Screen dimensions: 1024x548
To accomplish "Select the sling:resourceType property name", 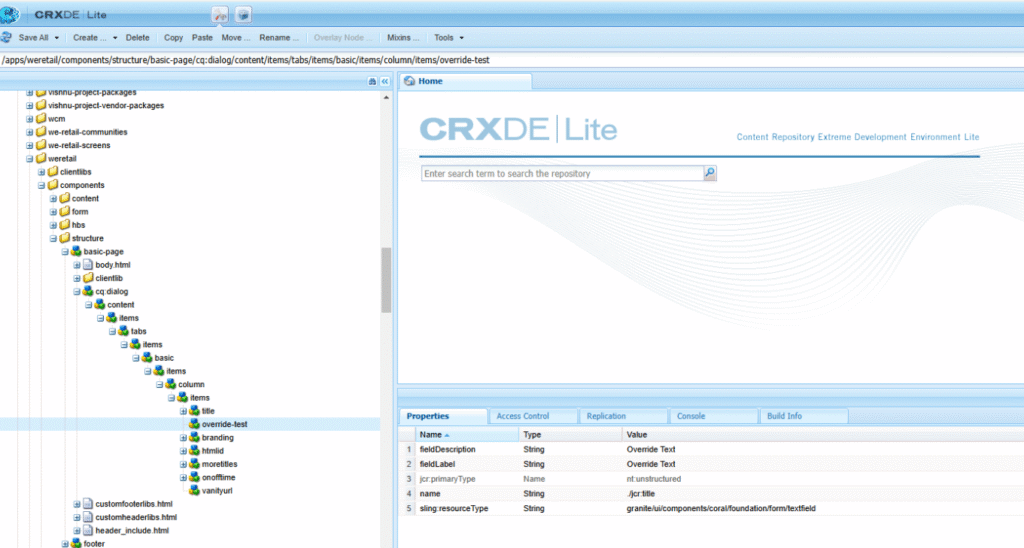I will (x=454, y=508).
